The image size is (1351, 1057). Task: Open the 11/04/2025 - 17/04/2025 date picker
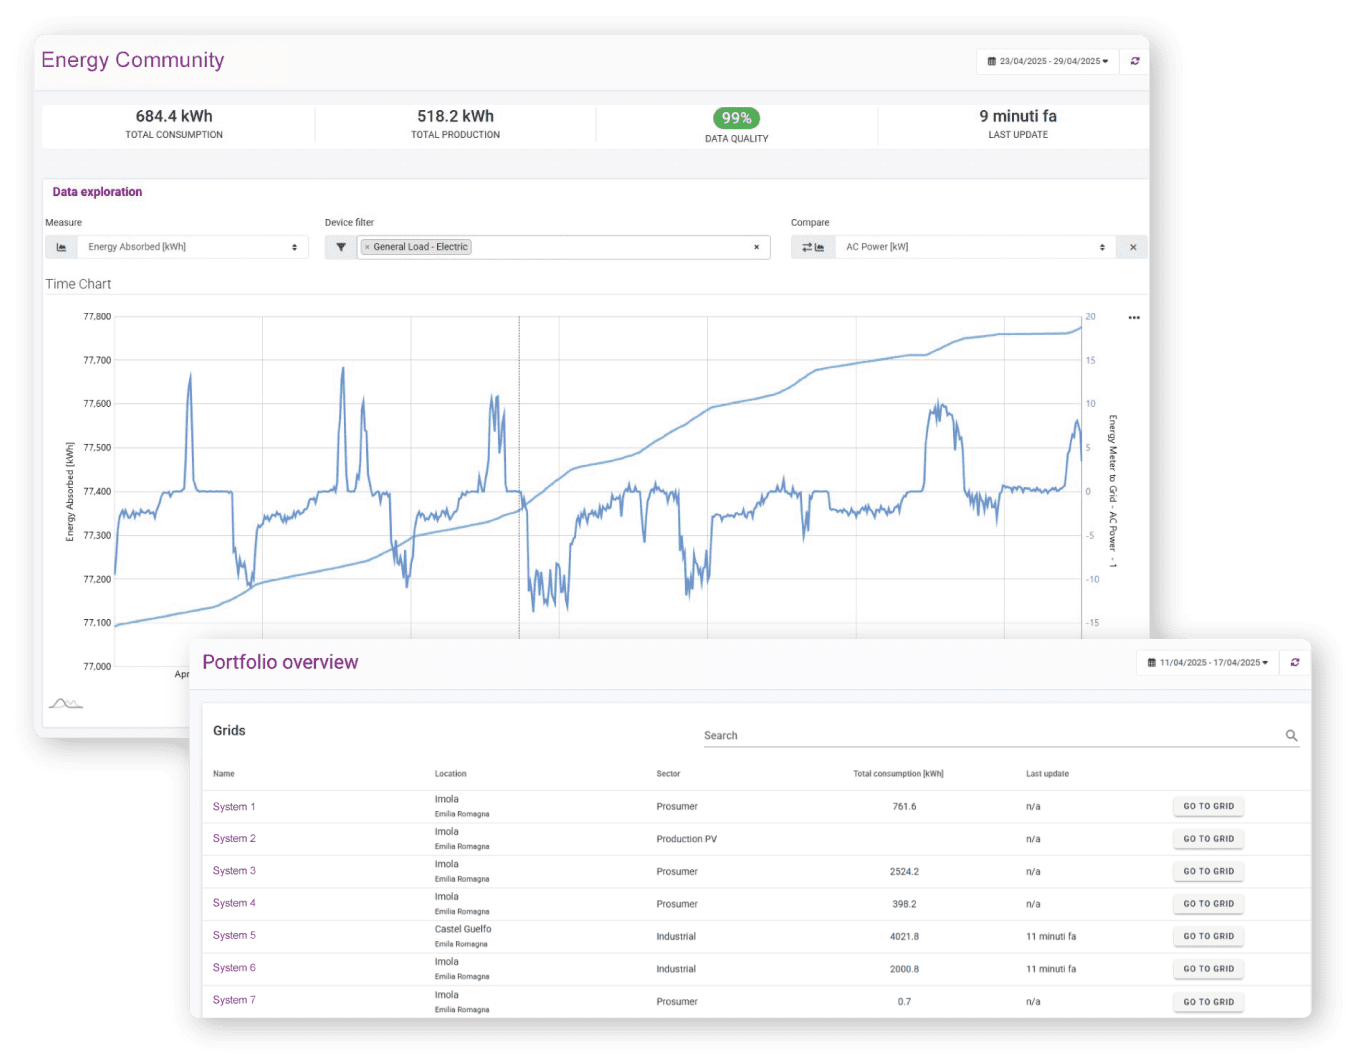1207,662
